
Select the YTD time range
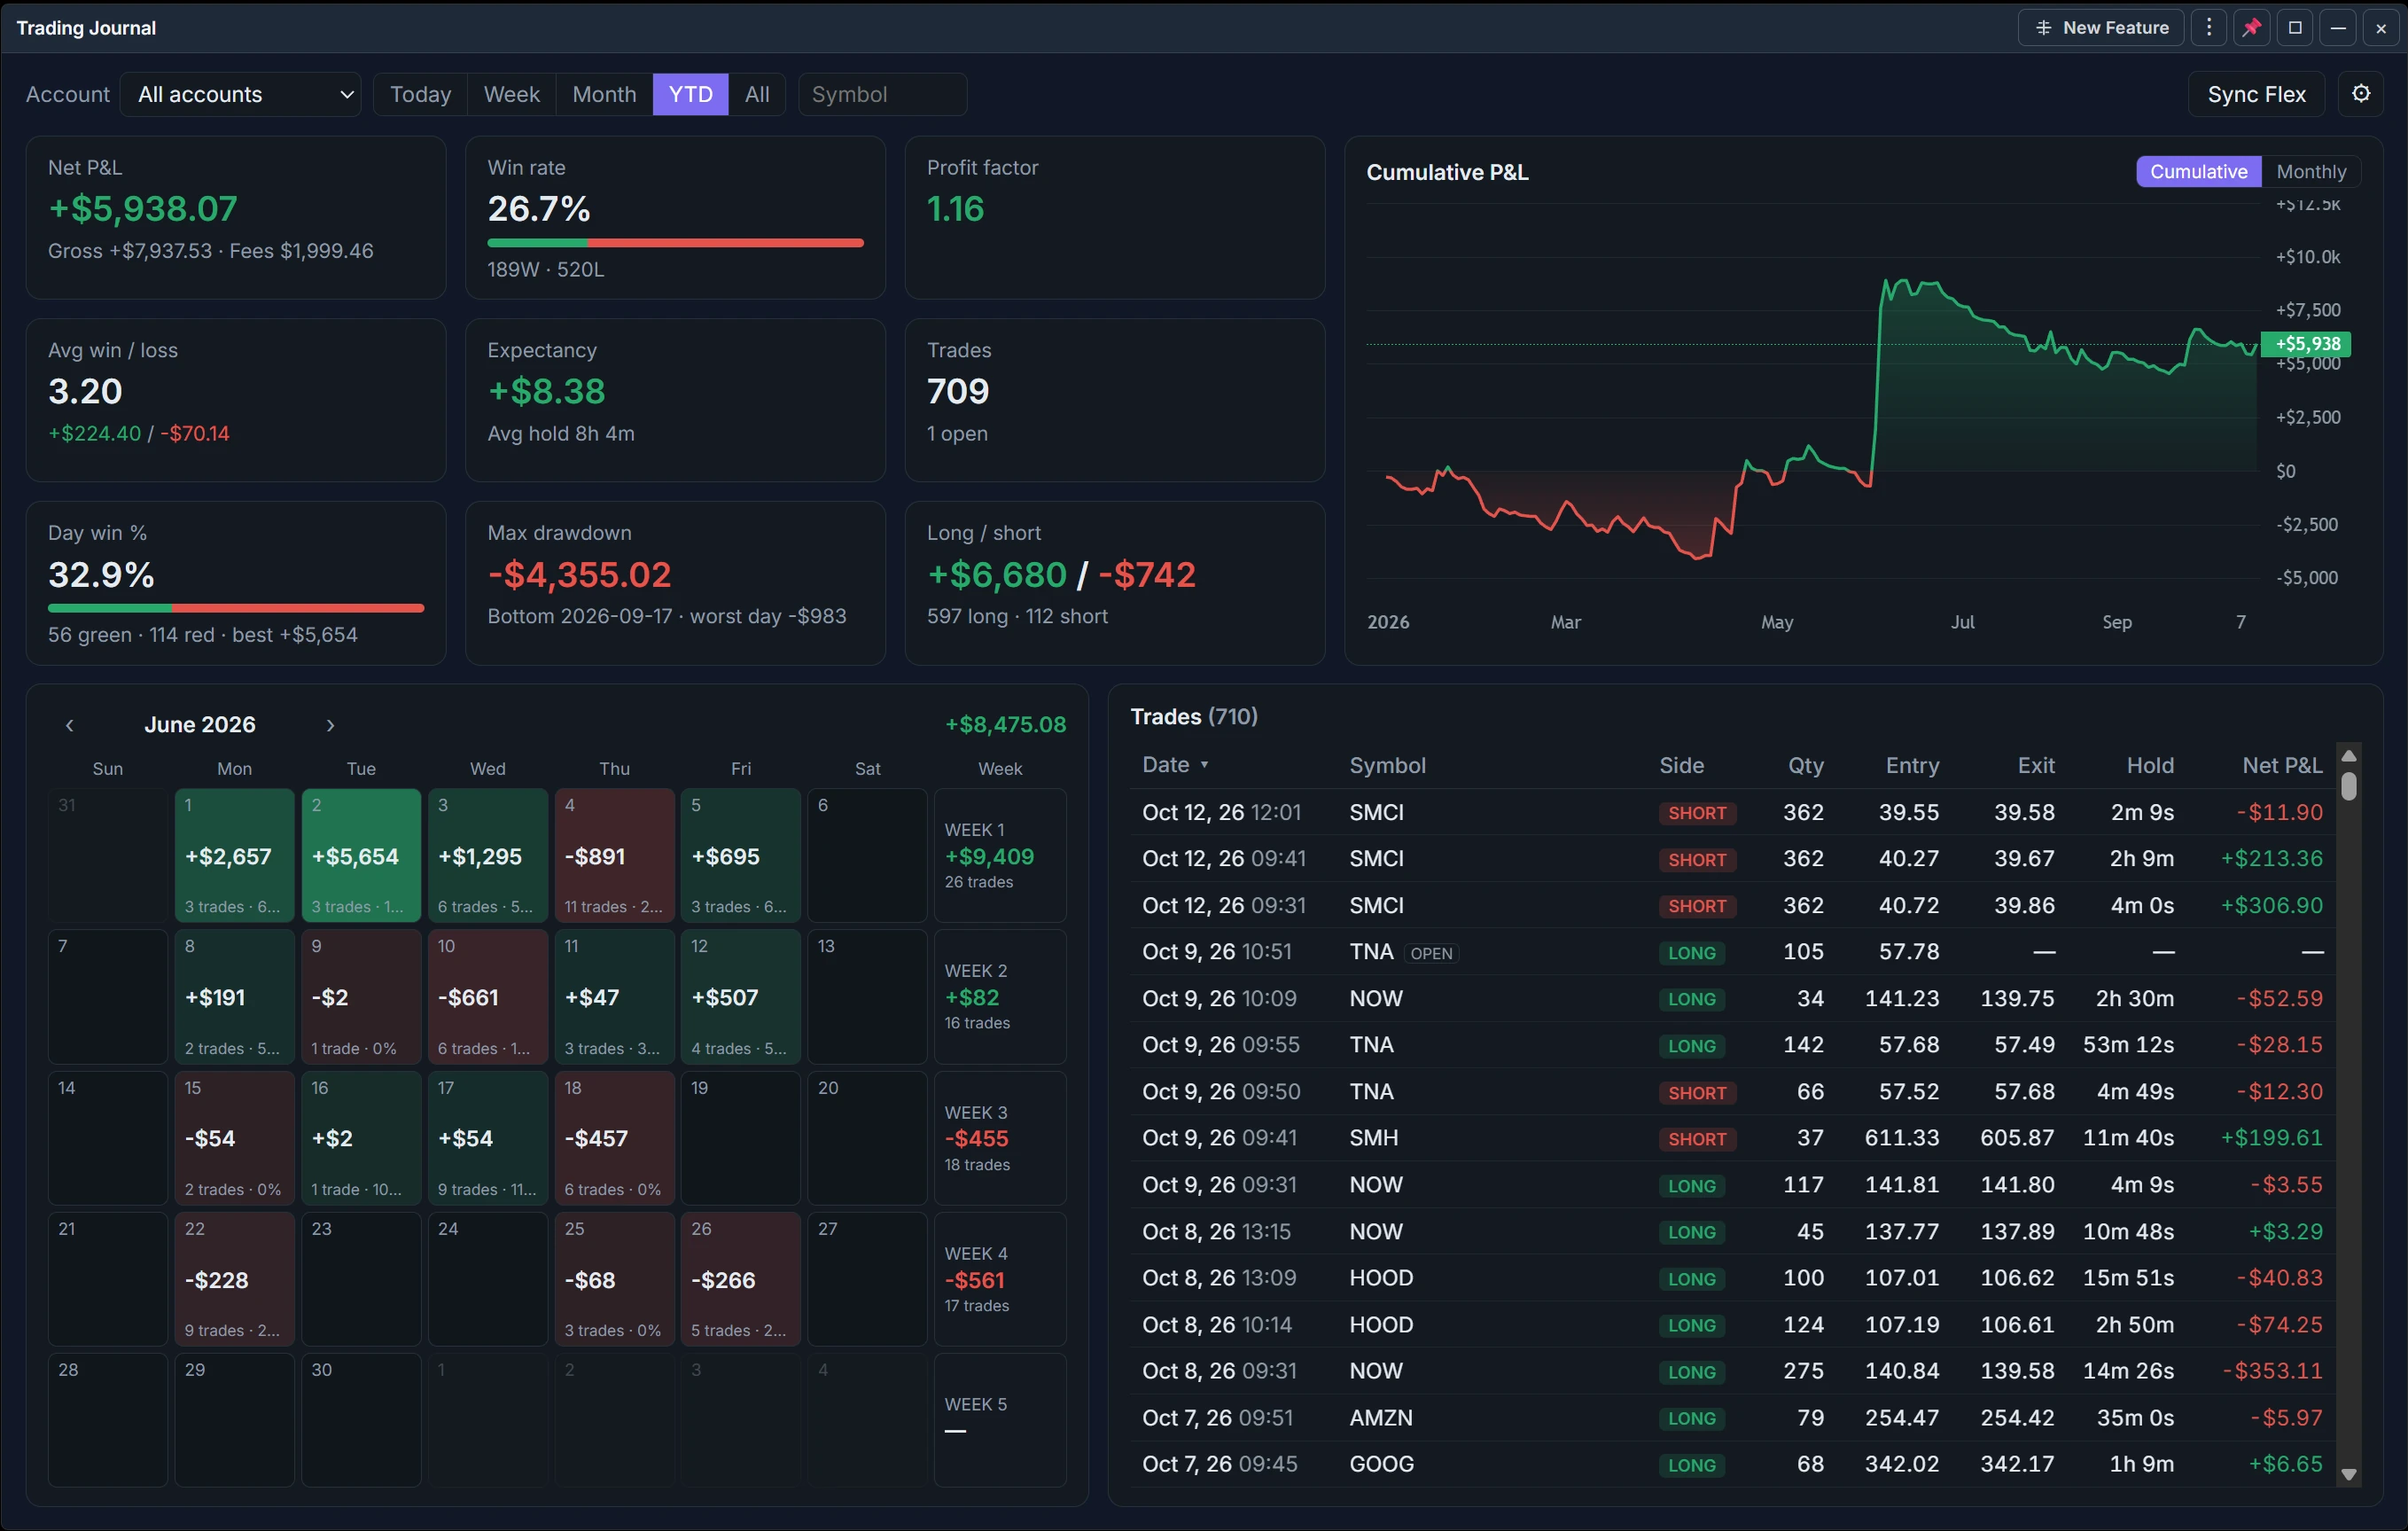pyautogui.click(x=690, y=94)
